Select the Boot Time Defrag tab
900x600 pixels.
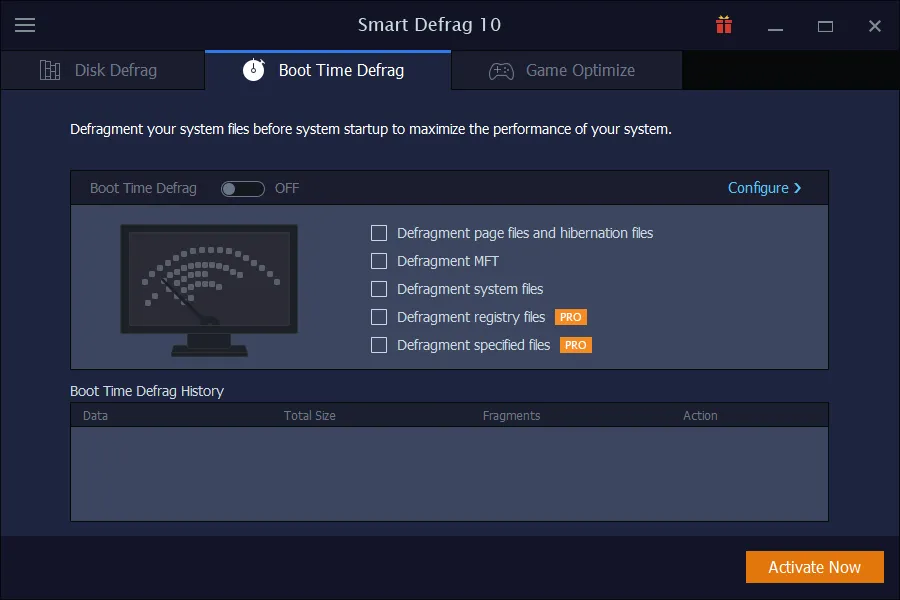tap(328, 70)
